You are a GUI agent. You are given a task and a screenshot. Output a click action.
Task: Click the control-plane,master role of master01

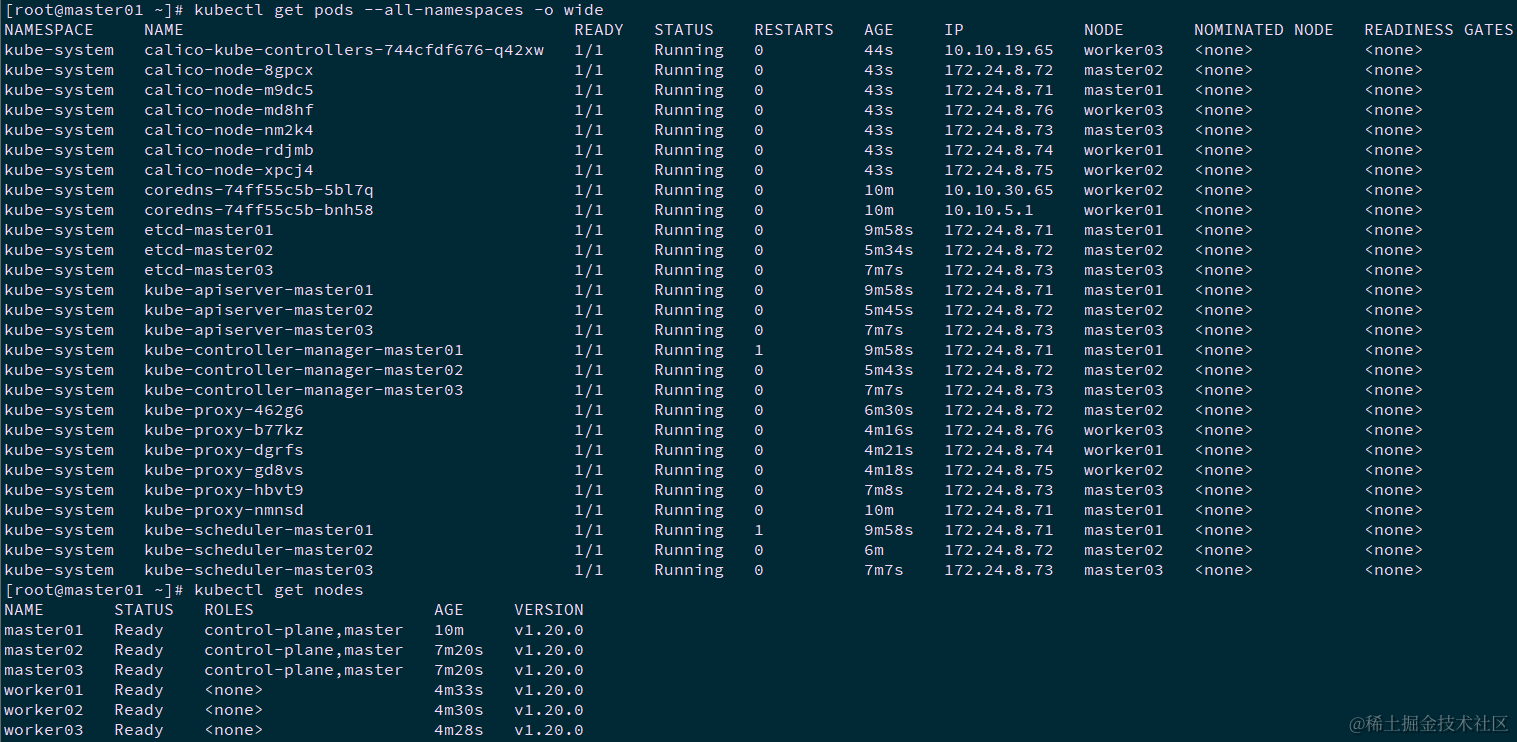304,630
